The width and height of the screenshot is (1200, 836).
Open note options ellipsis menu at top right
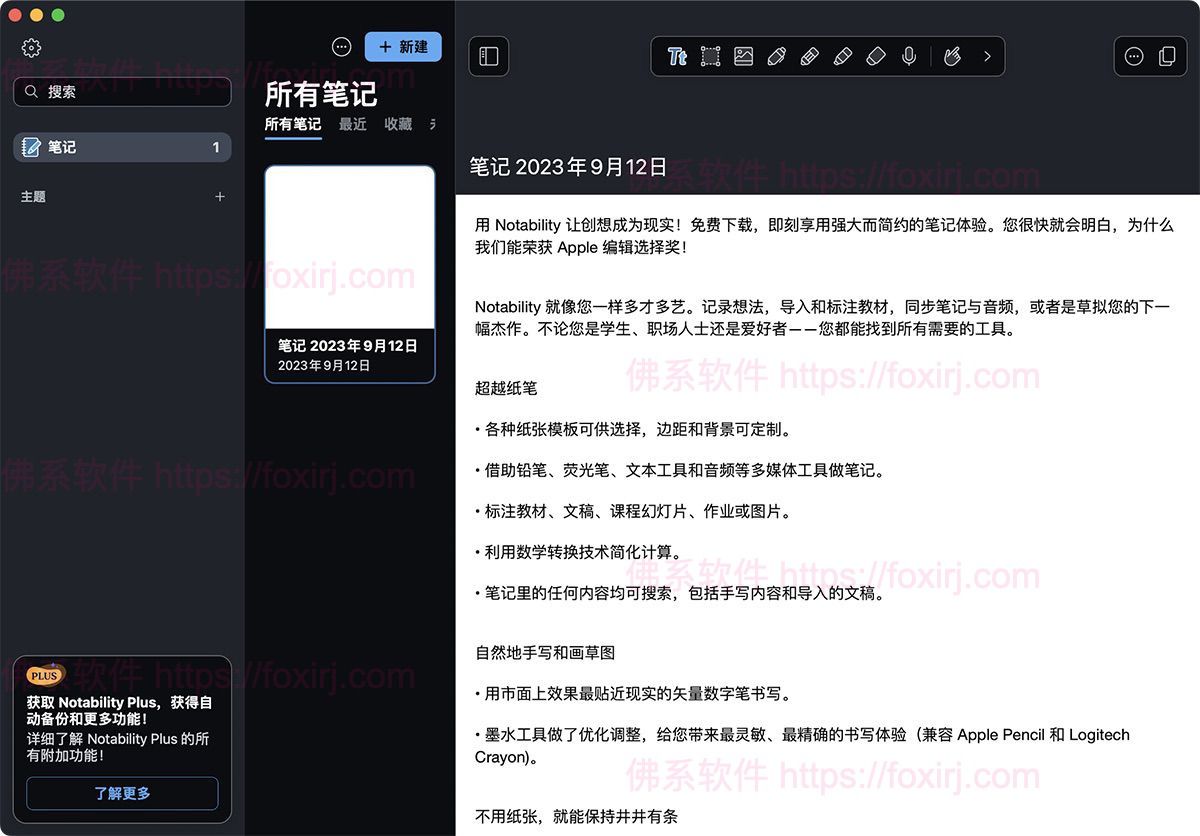[x=1134, y=57]
